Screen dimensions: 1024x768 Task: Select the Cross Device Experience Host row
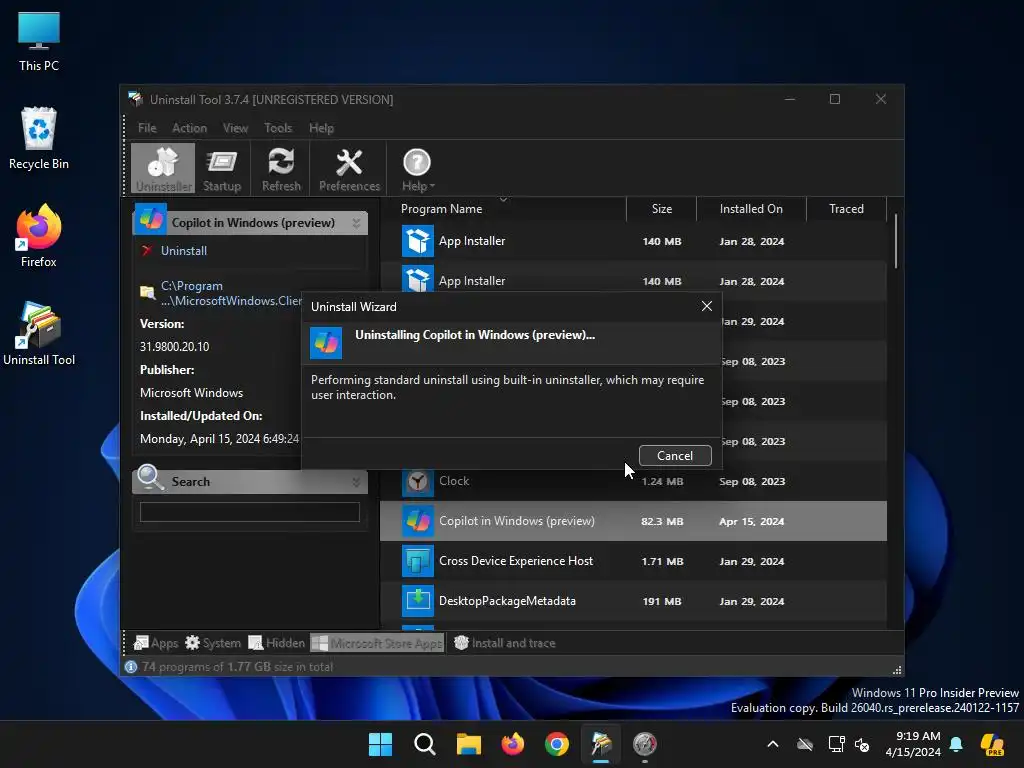(633, 561)
